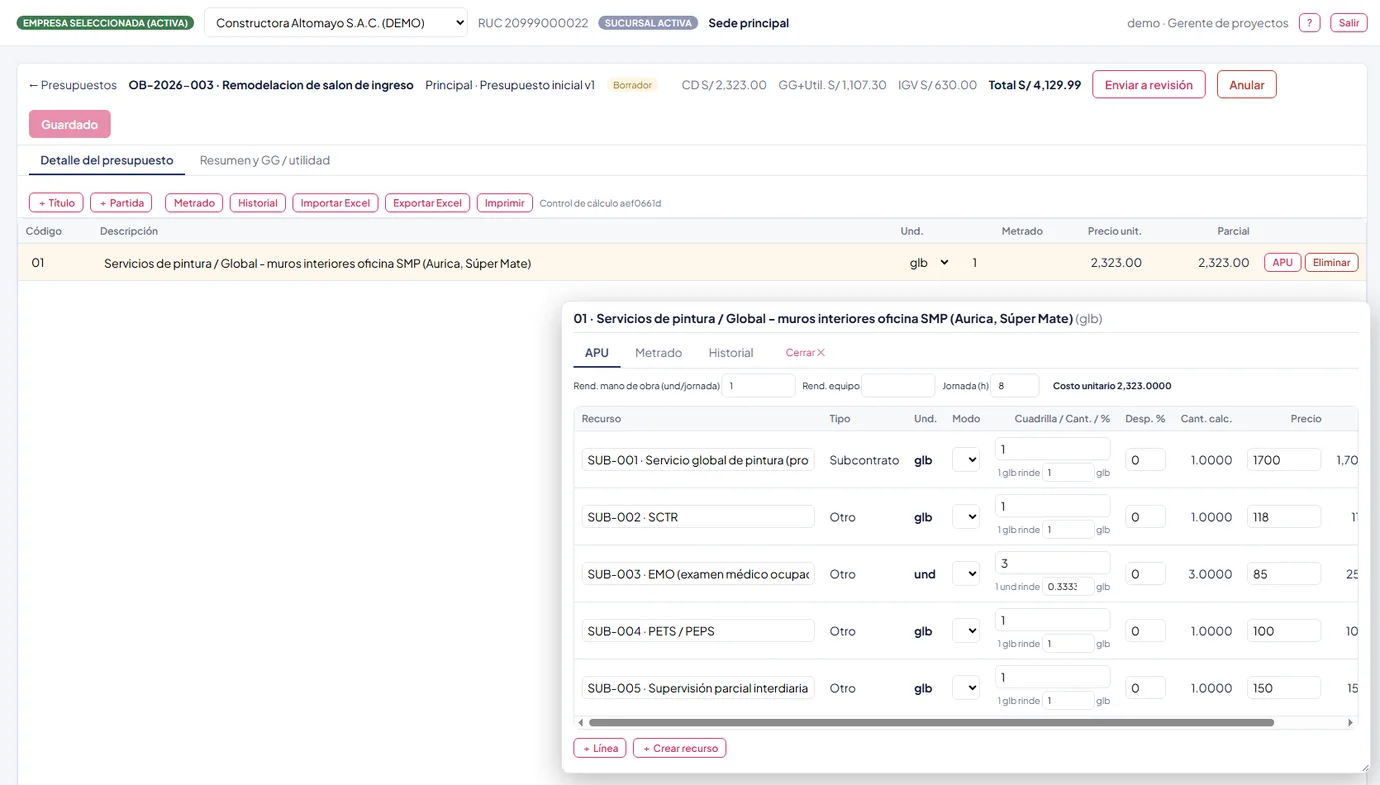Go back to Presupuestos list
Image resolution: width=1380 pixels, height=785 pixels.
coord(72,85)
